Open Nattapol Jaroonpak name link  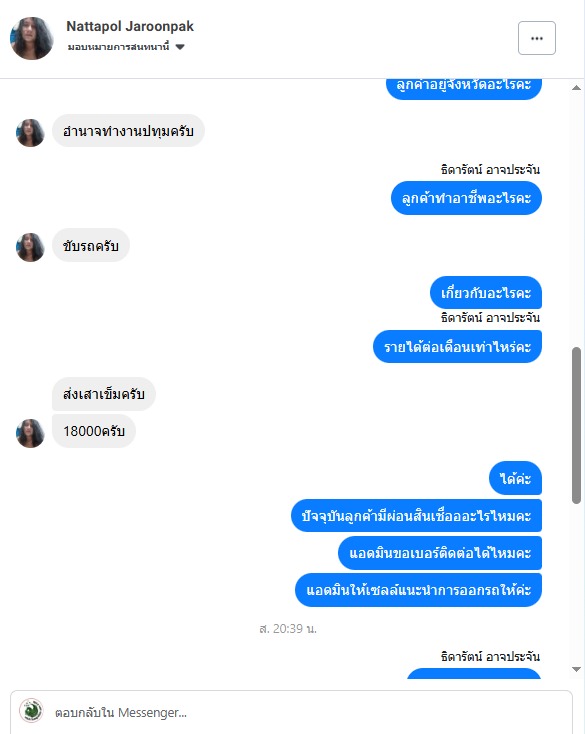tap(130, 26)
